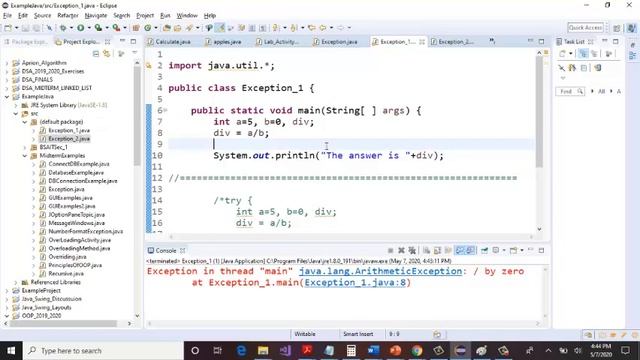Toggle Scheduled view in Task List

pos(594,53)
